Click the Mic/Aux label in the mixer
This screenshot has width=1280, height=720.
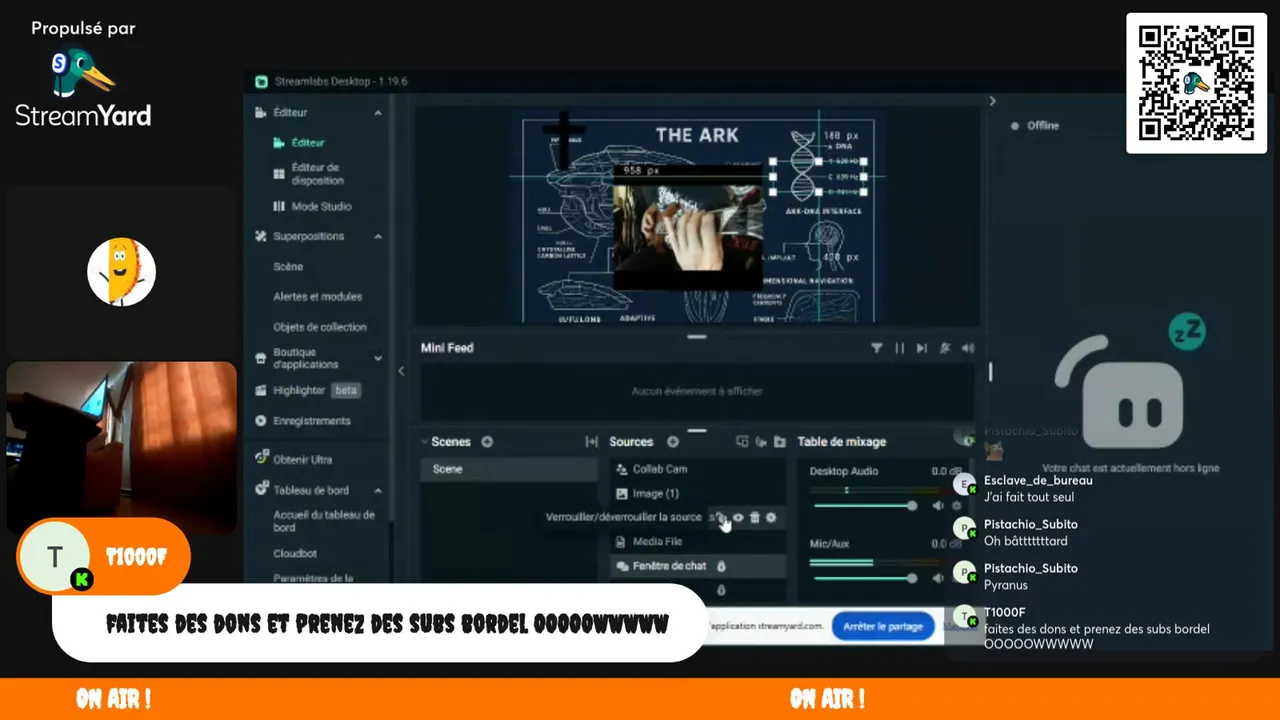(x=829, y=544)
